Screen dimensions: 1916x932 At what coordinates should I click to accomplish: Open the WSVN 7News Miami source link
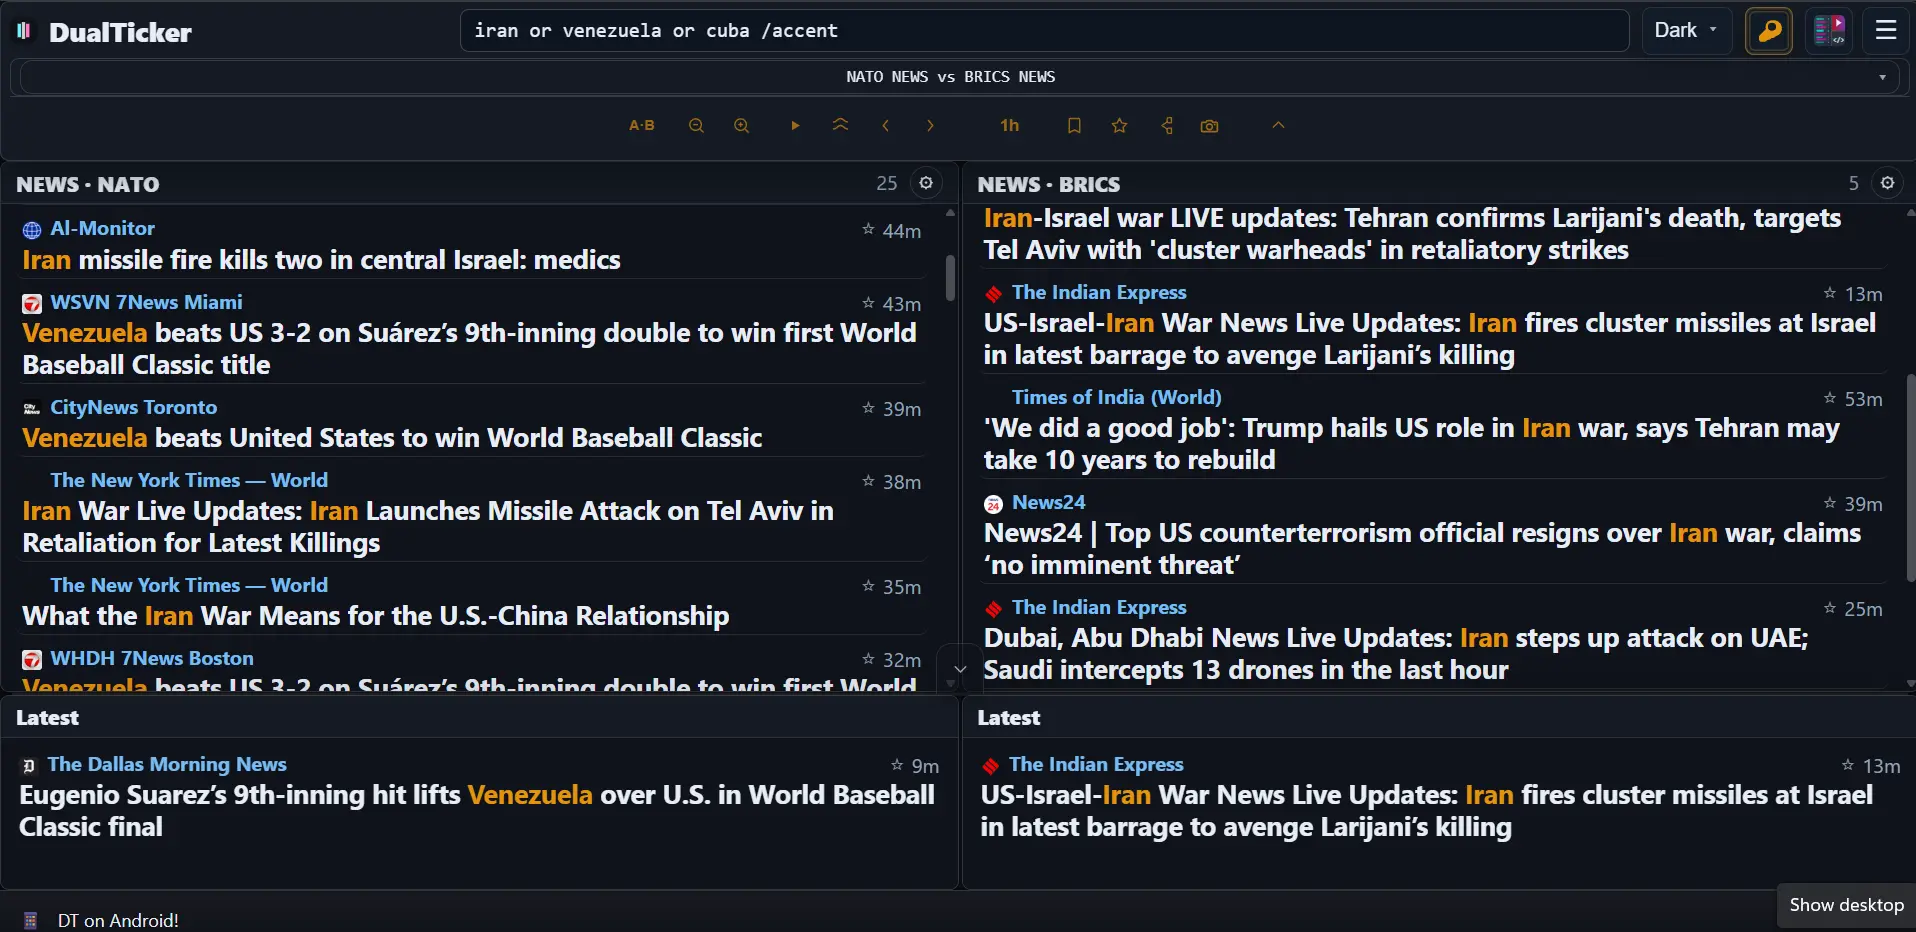pyautogui.click(x=146, y=302)
